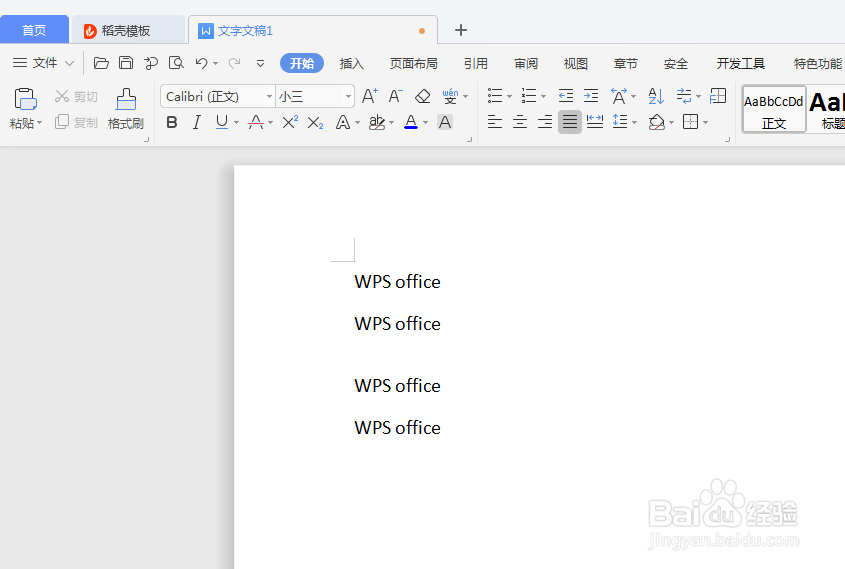Increase font size with A+ icon
This screenshot has height=569, width=845.
369,96
